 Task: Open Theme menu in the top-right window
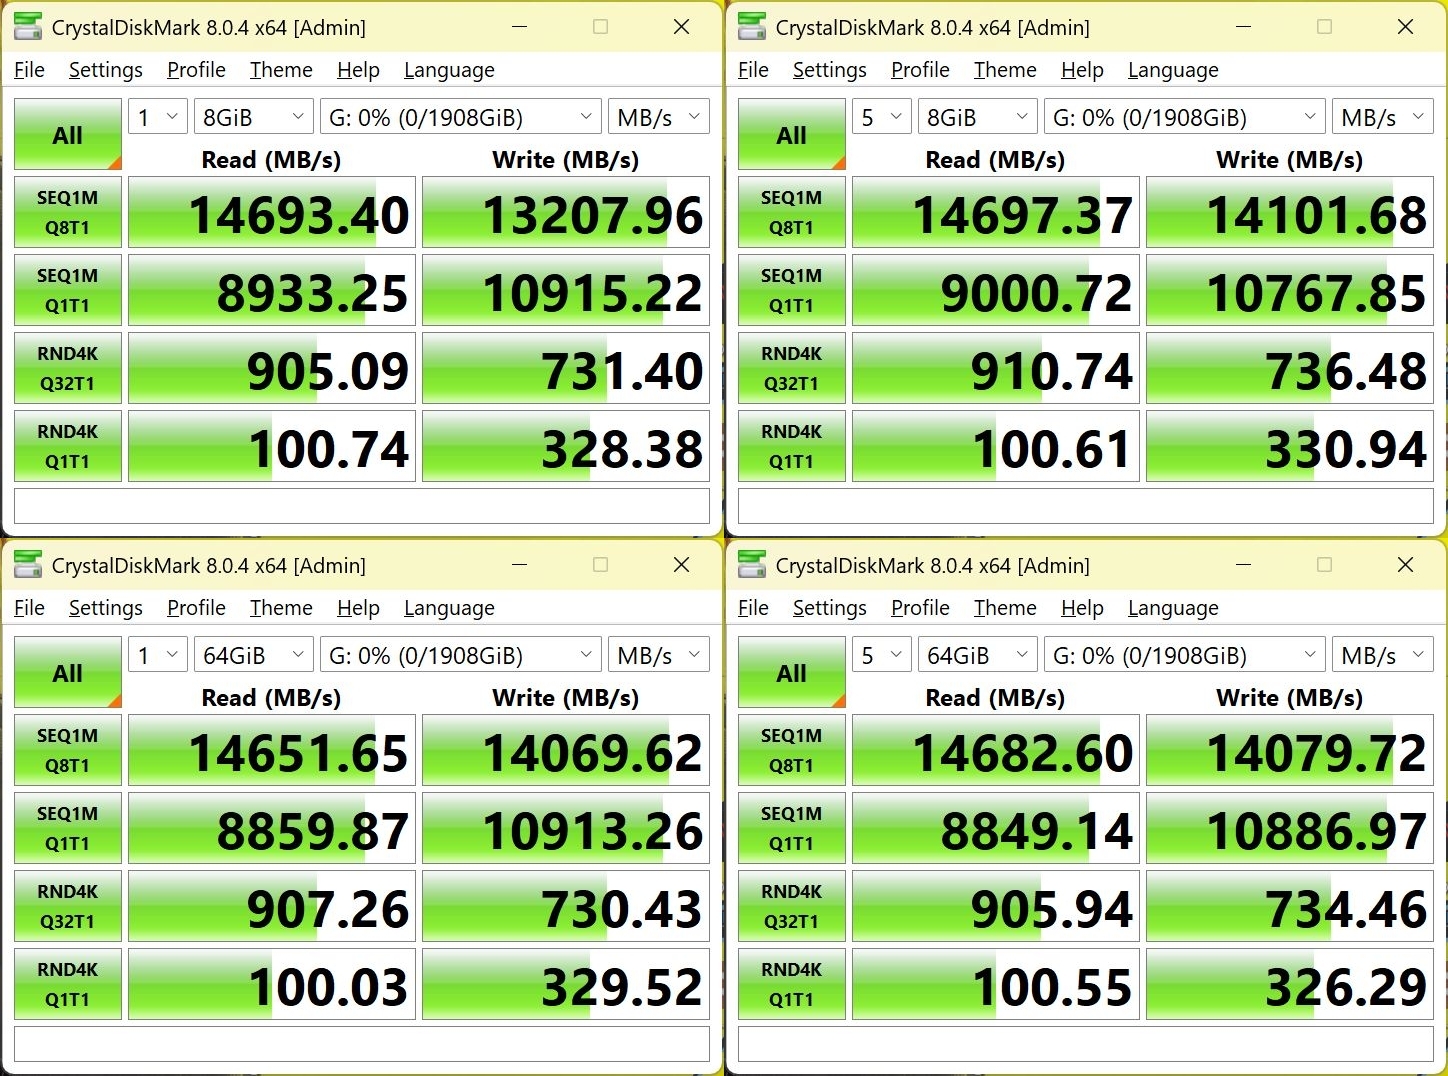point(1005,70)
